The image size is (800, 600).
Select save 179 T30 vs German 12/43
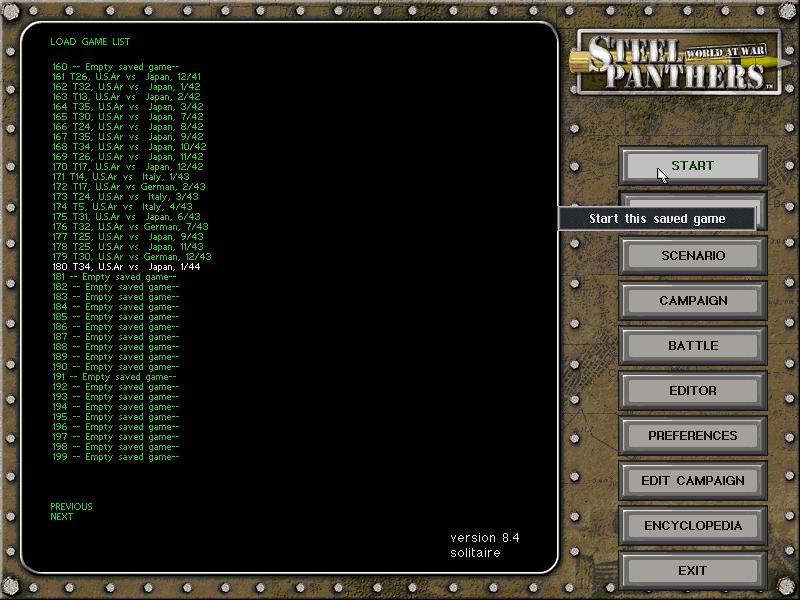pyautogui.click(x=132, y=257)
